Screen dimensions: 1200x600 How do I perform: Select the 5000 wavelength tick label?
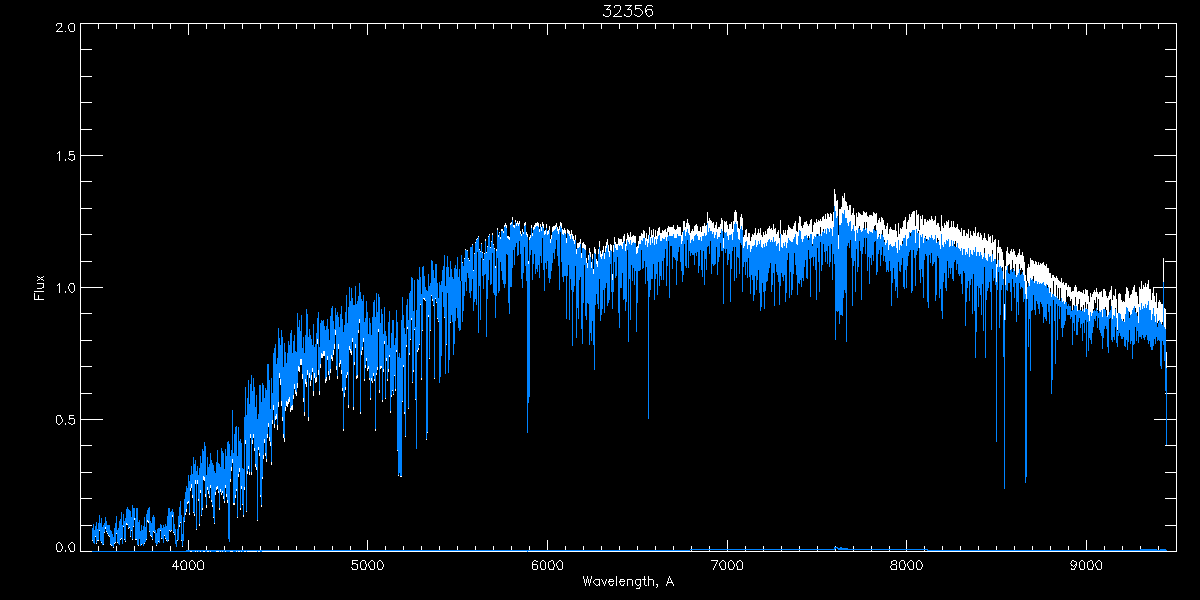[367, 565]
